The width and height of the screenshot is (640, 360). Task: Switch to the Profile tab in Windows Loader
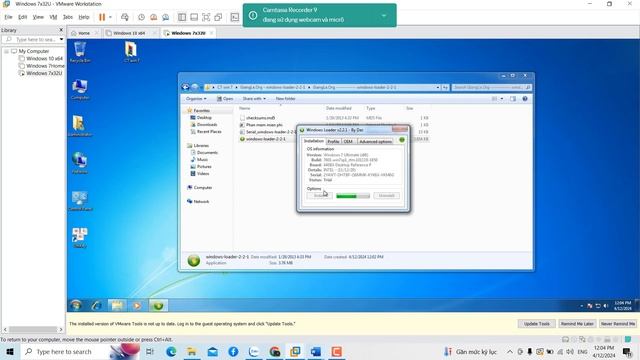(333, 141)
